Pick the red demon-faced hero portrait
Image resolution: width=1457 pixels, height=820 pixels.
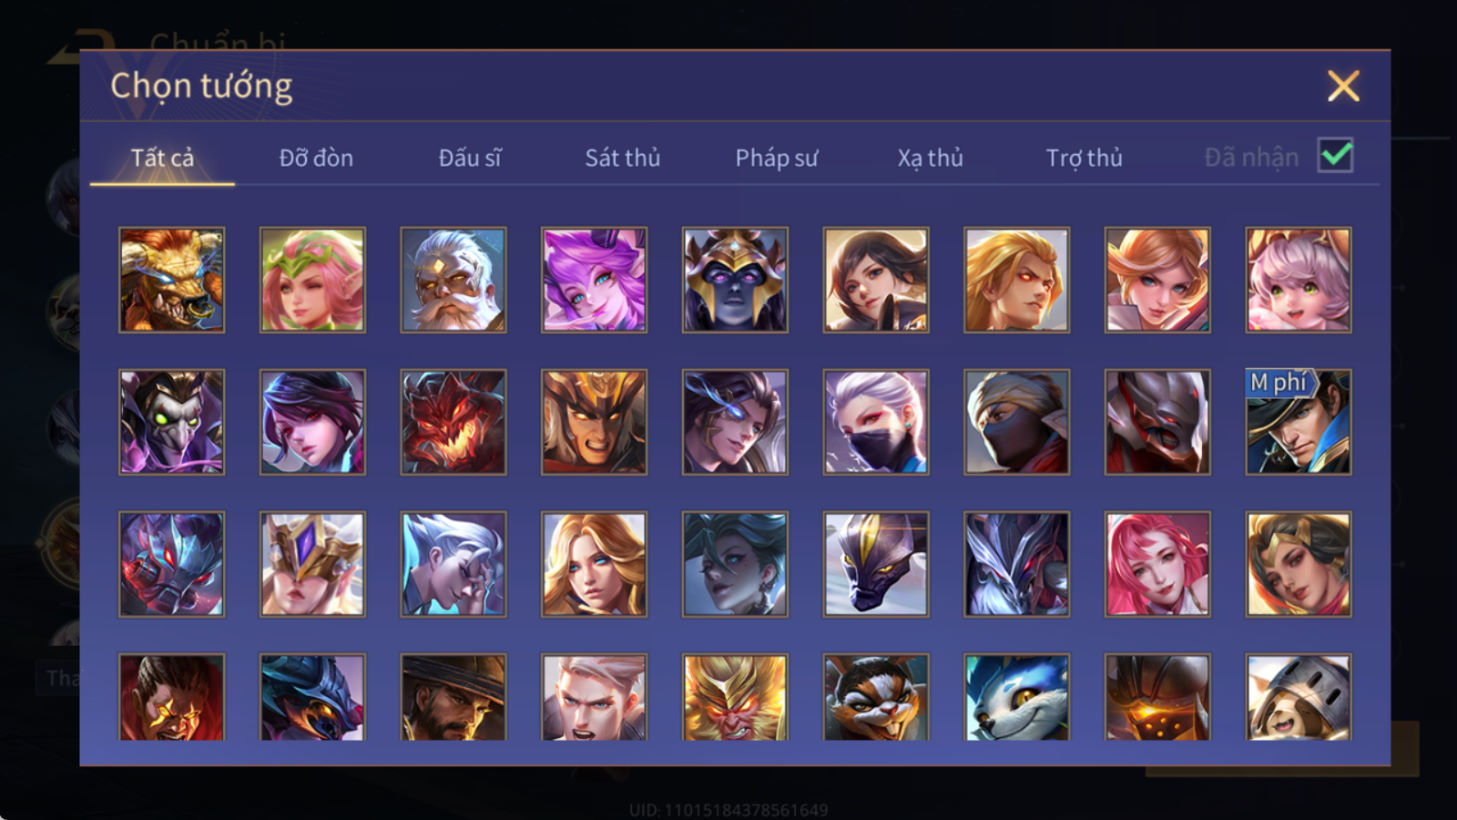pos(453,422)
